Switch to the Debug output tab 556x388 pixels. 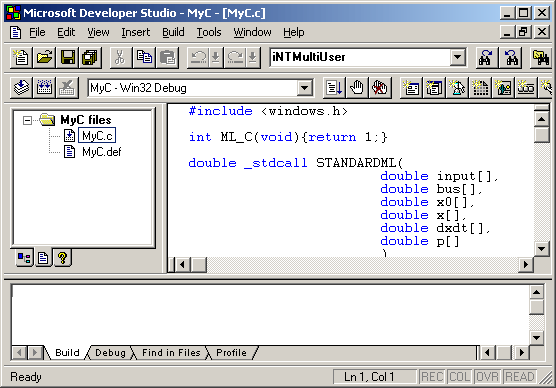110,353
